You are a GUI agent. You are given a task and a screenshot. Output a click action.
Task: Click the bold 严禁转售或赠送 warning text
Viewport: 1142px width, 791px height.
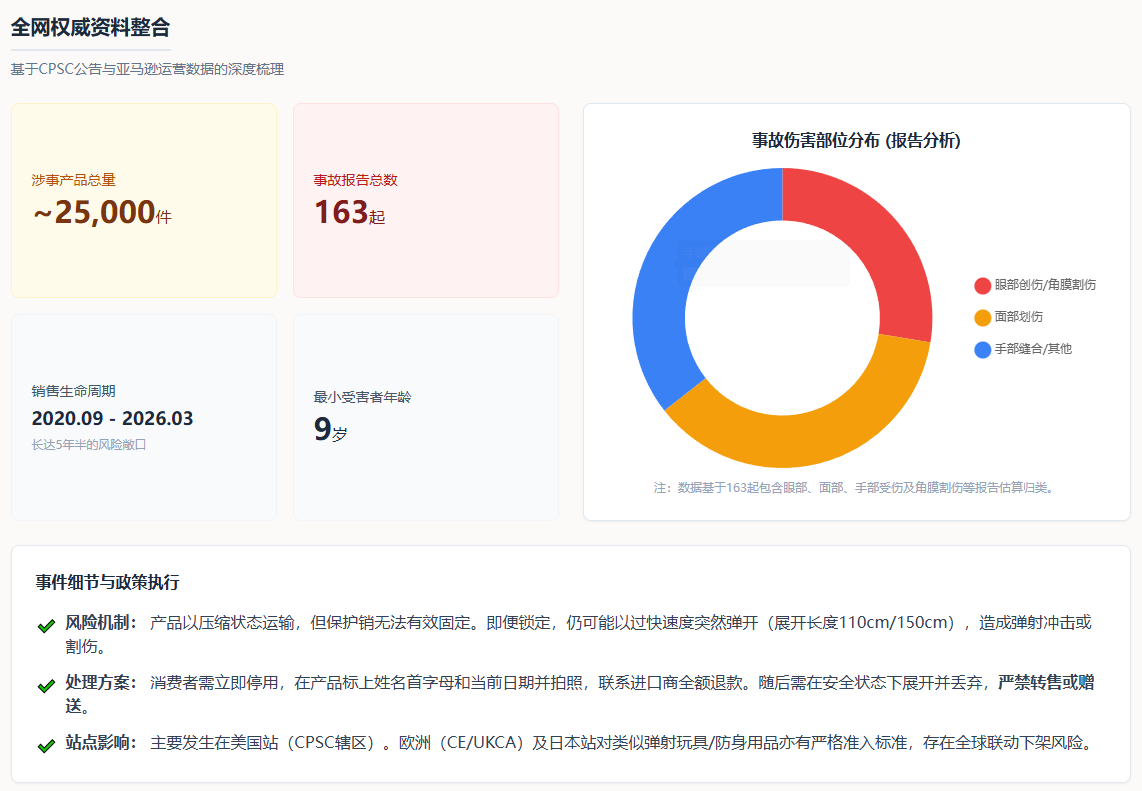1045,683
